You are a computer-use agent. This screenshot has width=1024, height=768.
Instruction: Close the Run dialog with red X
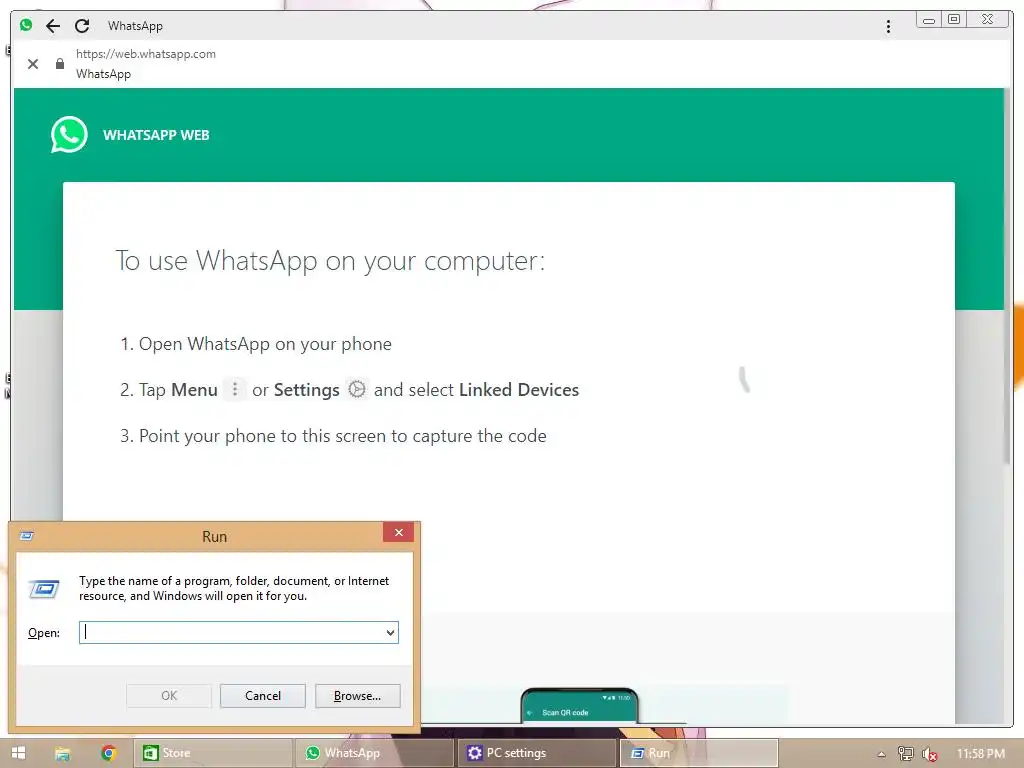click(398, 532)
